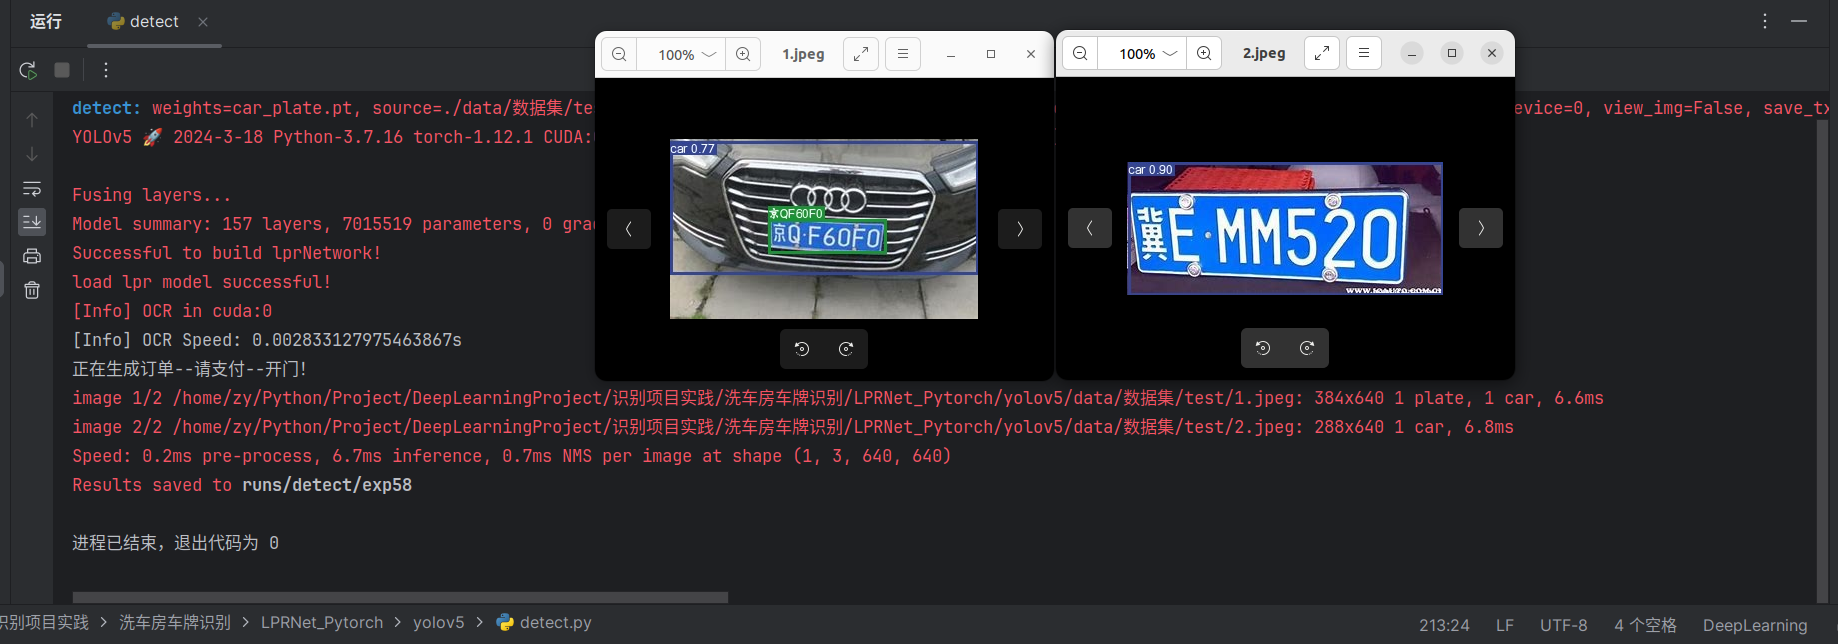The image size is (1838, 644).
Task: Open cursor position 213:24 indicator
Action: (x=1444, y=625)
